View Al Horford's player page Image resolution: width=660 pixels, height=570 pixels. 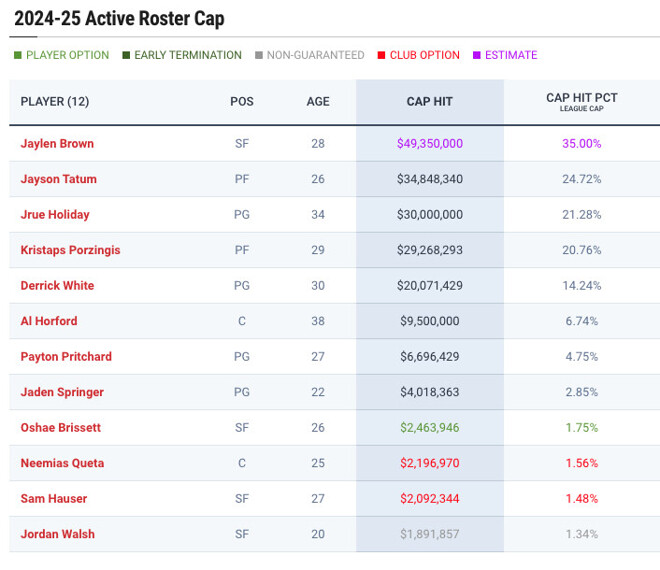click(x=49, y=321)
